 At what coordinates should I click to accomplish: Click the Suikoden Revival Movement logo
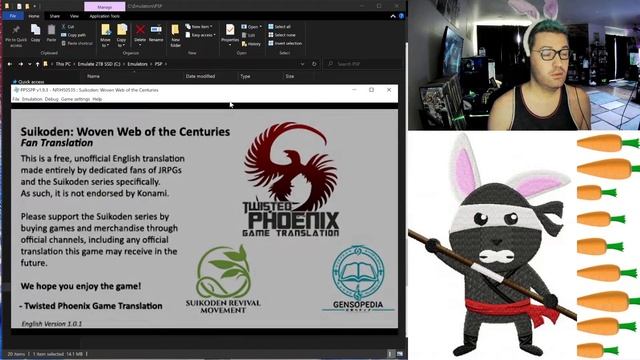point(223,280)
